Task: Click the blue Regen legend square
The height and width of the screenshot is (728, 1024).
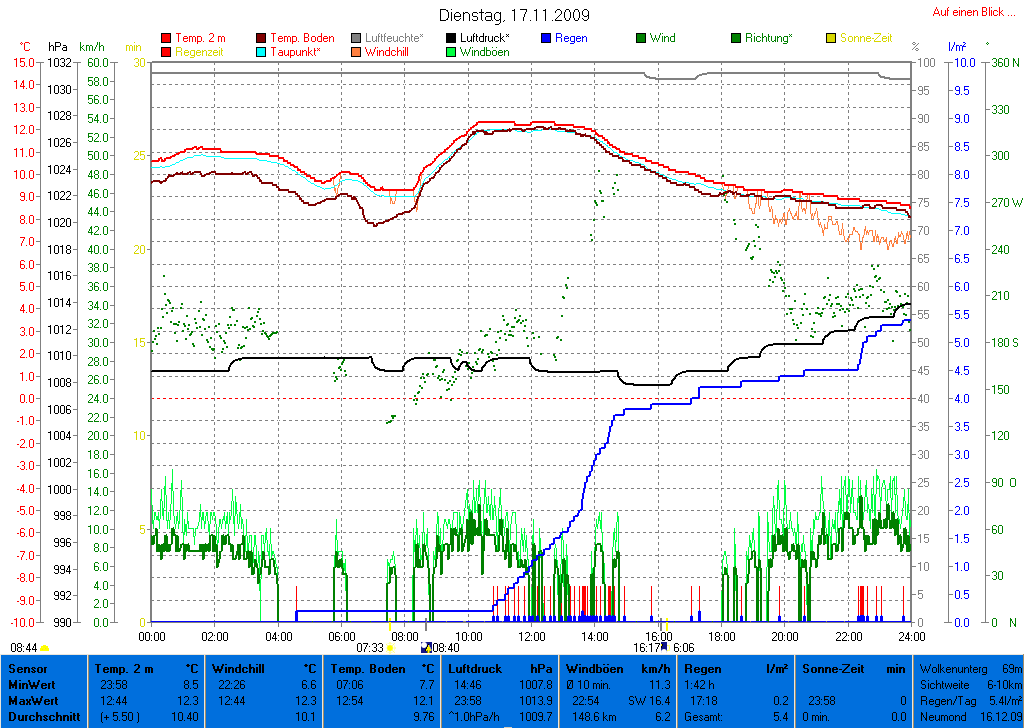Action: (546, 38)
